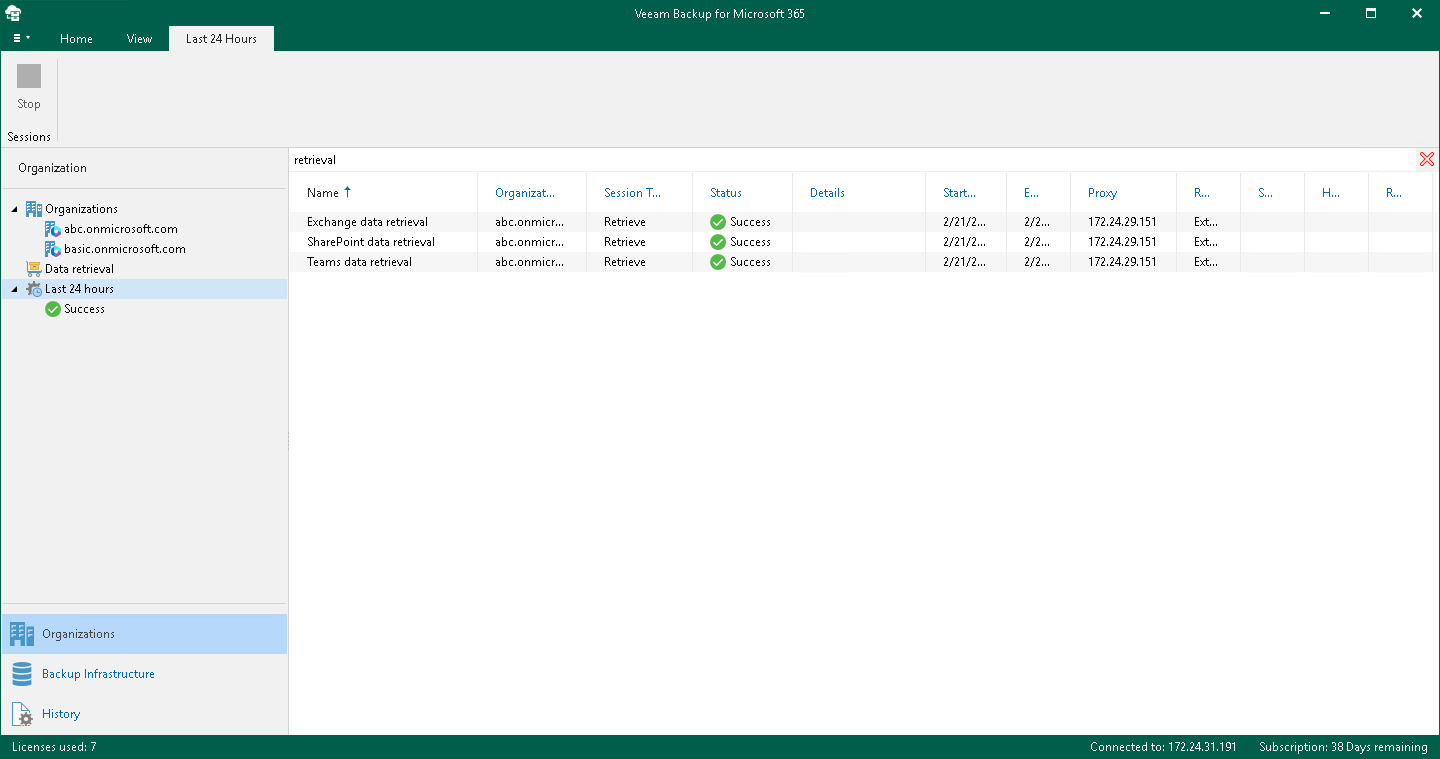
Task: Click the Success status icon for SharePoint data retrieval
Action: 718,242
